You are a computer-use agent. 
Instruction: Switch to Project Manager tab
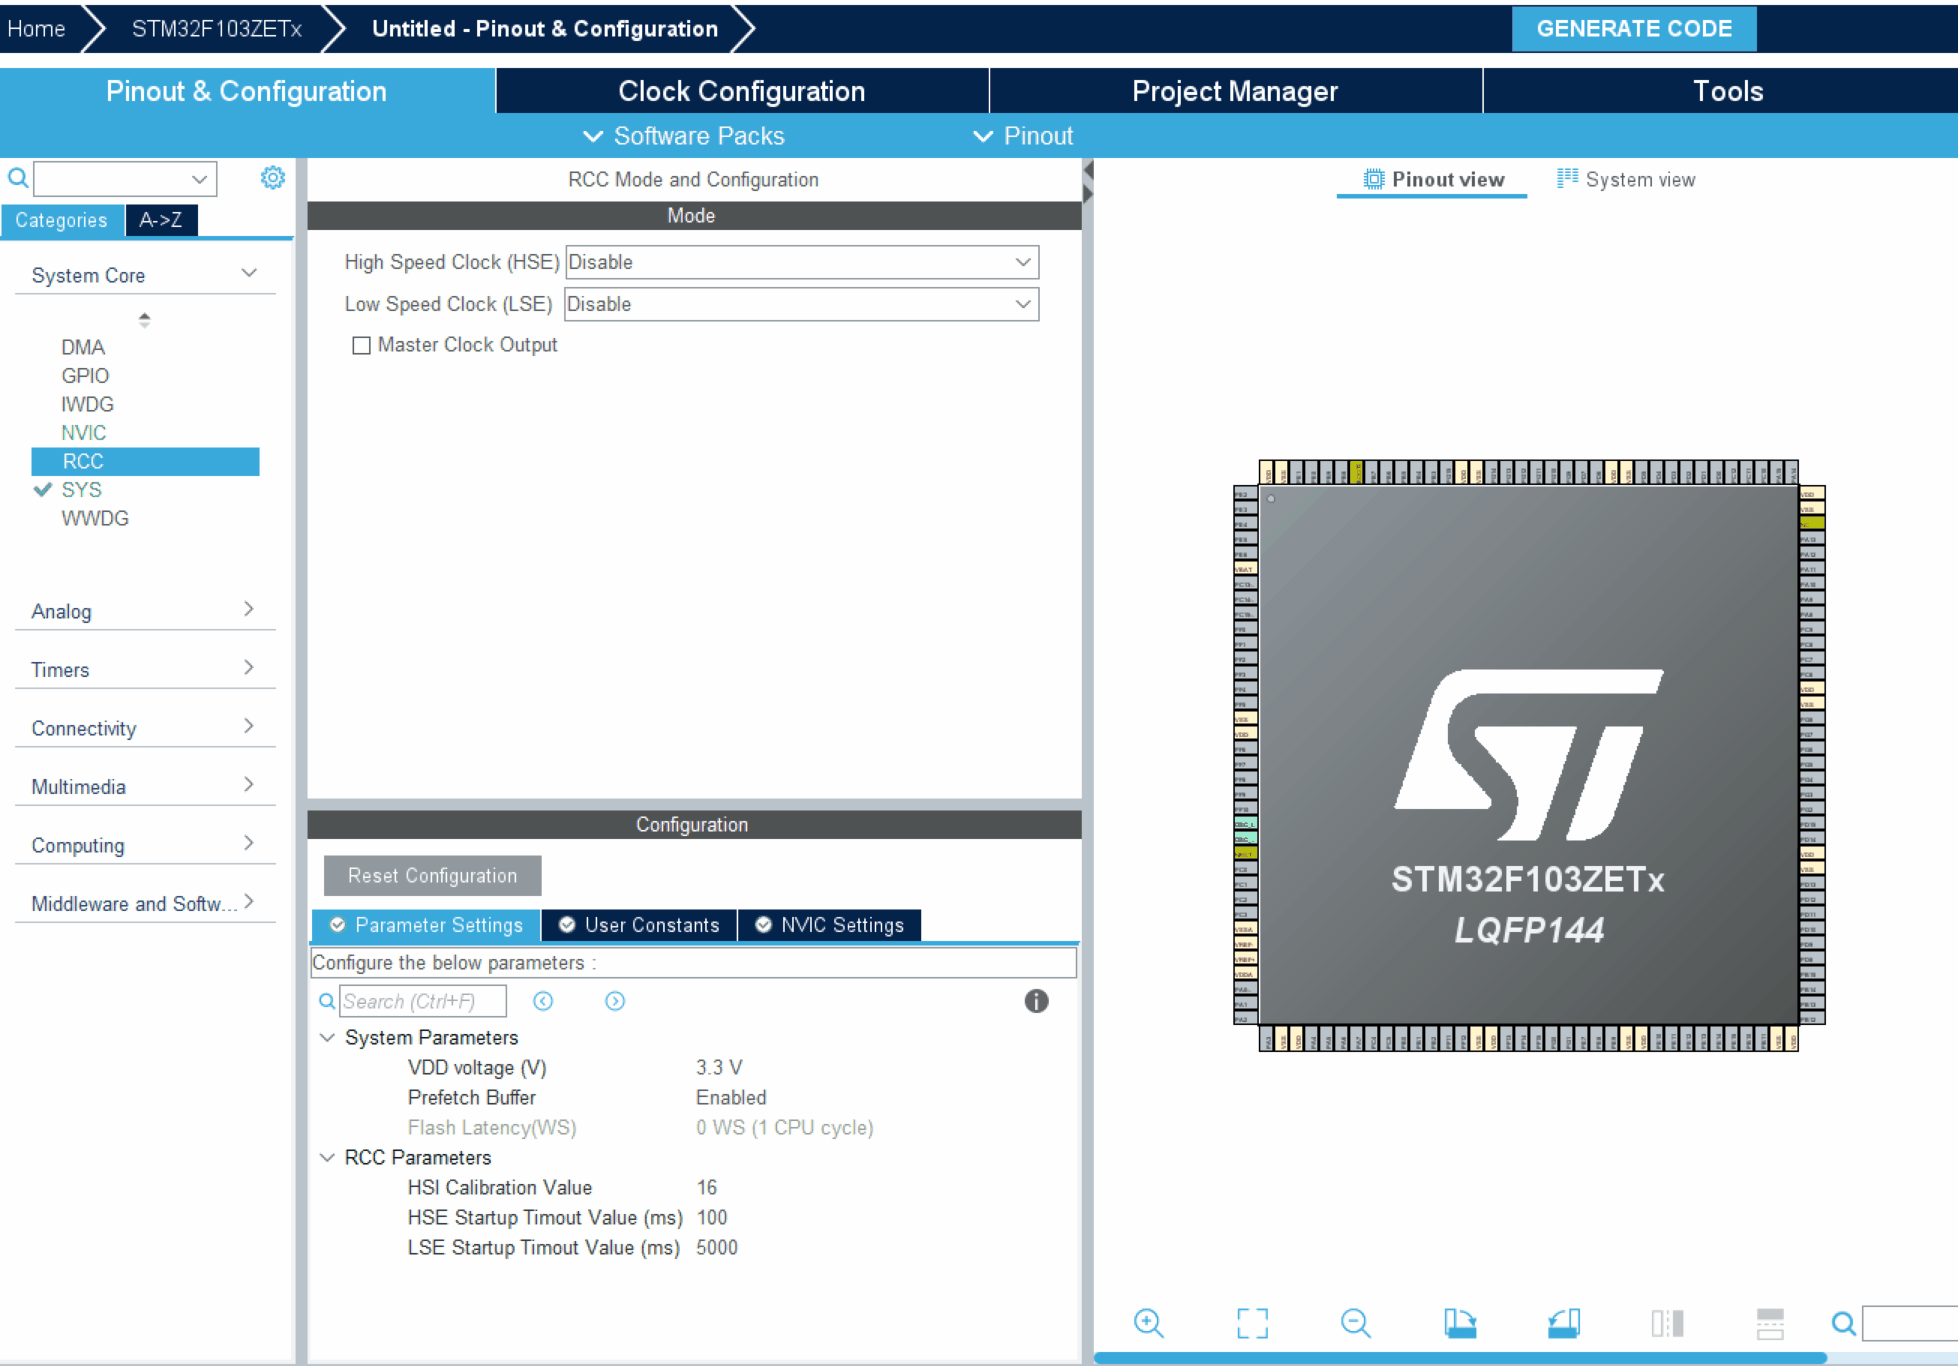tap(1235, 91)
